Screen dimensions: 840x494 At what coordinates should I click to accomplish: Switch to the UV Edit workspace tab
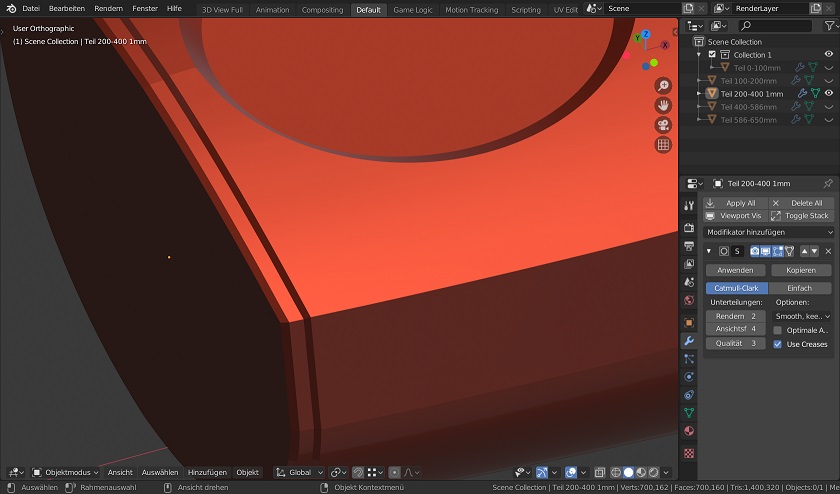[x=565, y=9]
